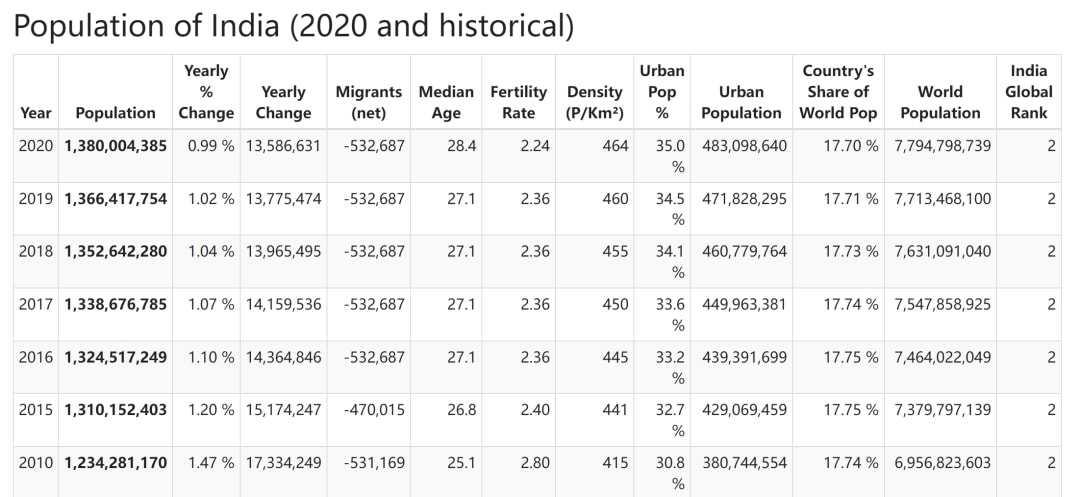Click the 2010 world population 6,956,823,603
Viewport: 1080px width, 497px height.
943,463
